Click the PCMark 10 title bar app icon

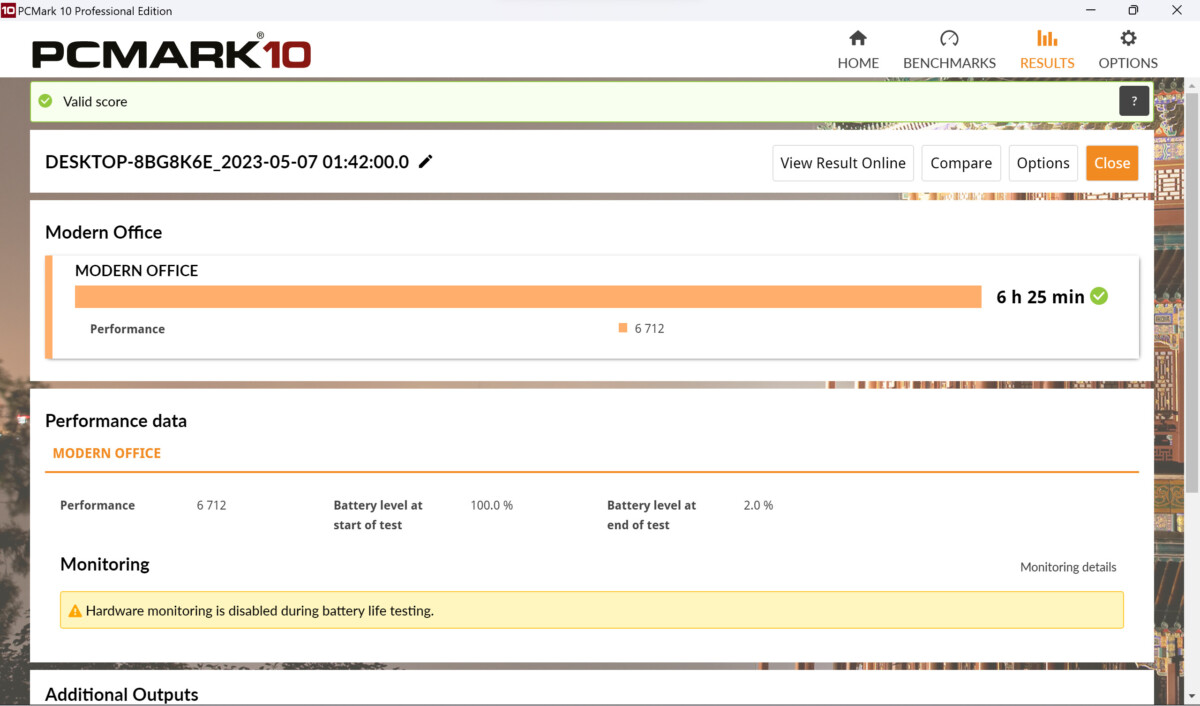[8, 10]
